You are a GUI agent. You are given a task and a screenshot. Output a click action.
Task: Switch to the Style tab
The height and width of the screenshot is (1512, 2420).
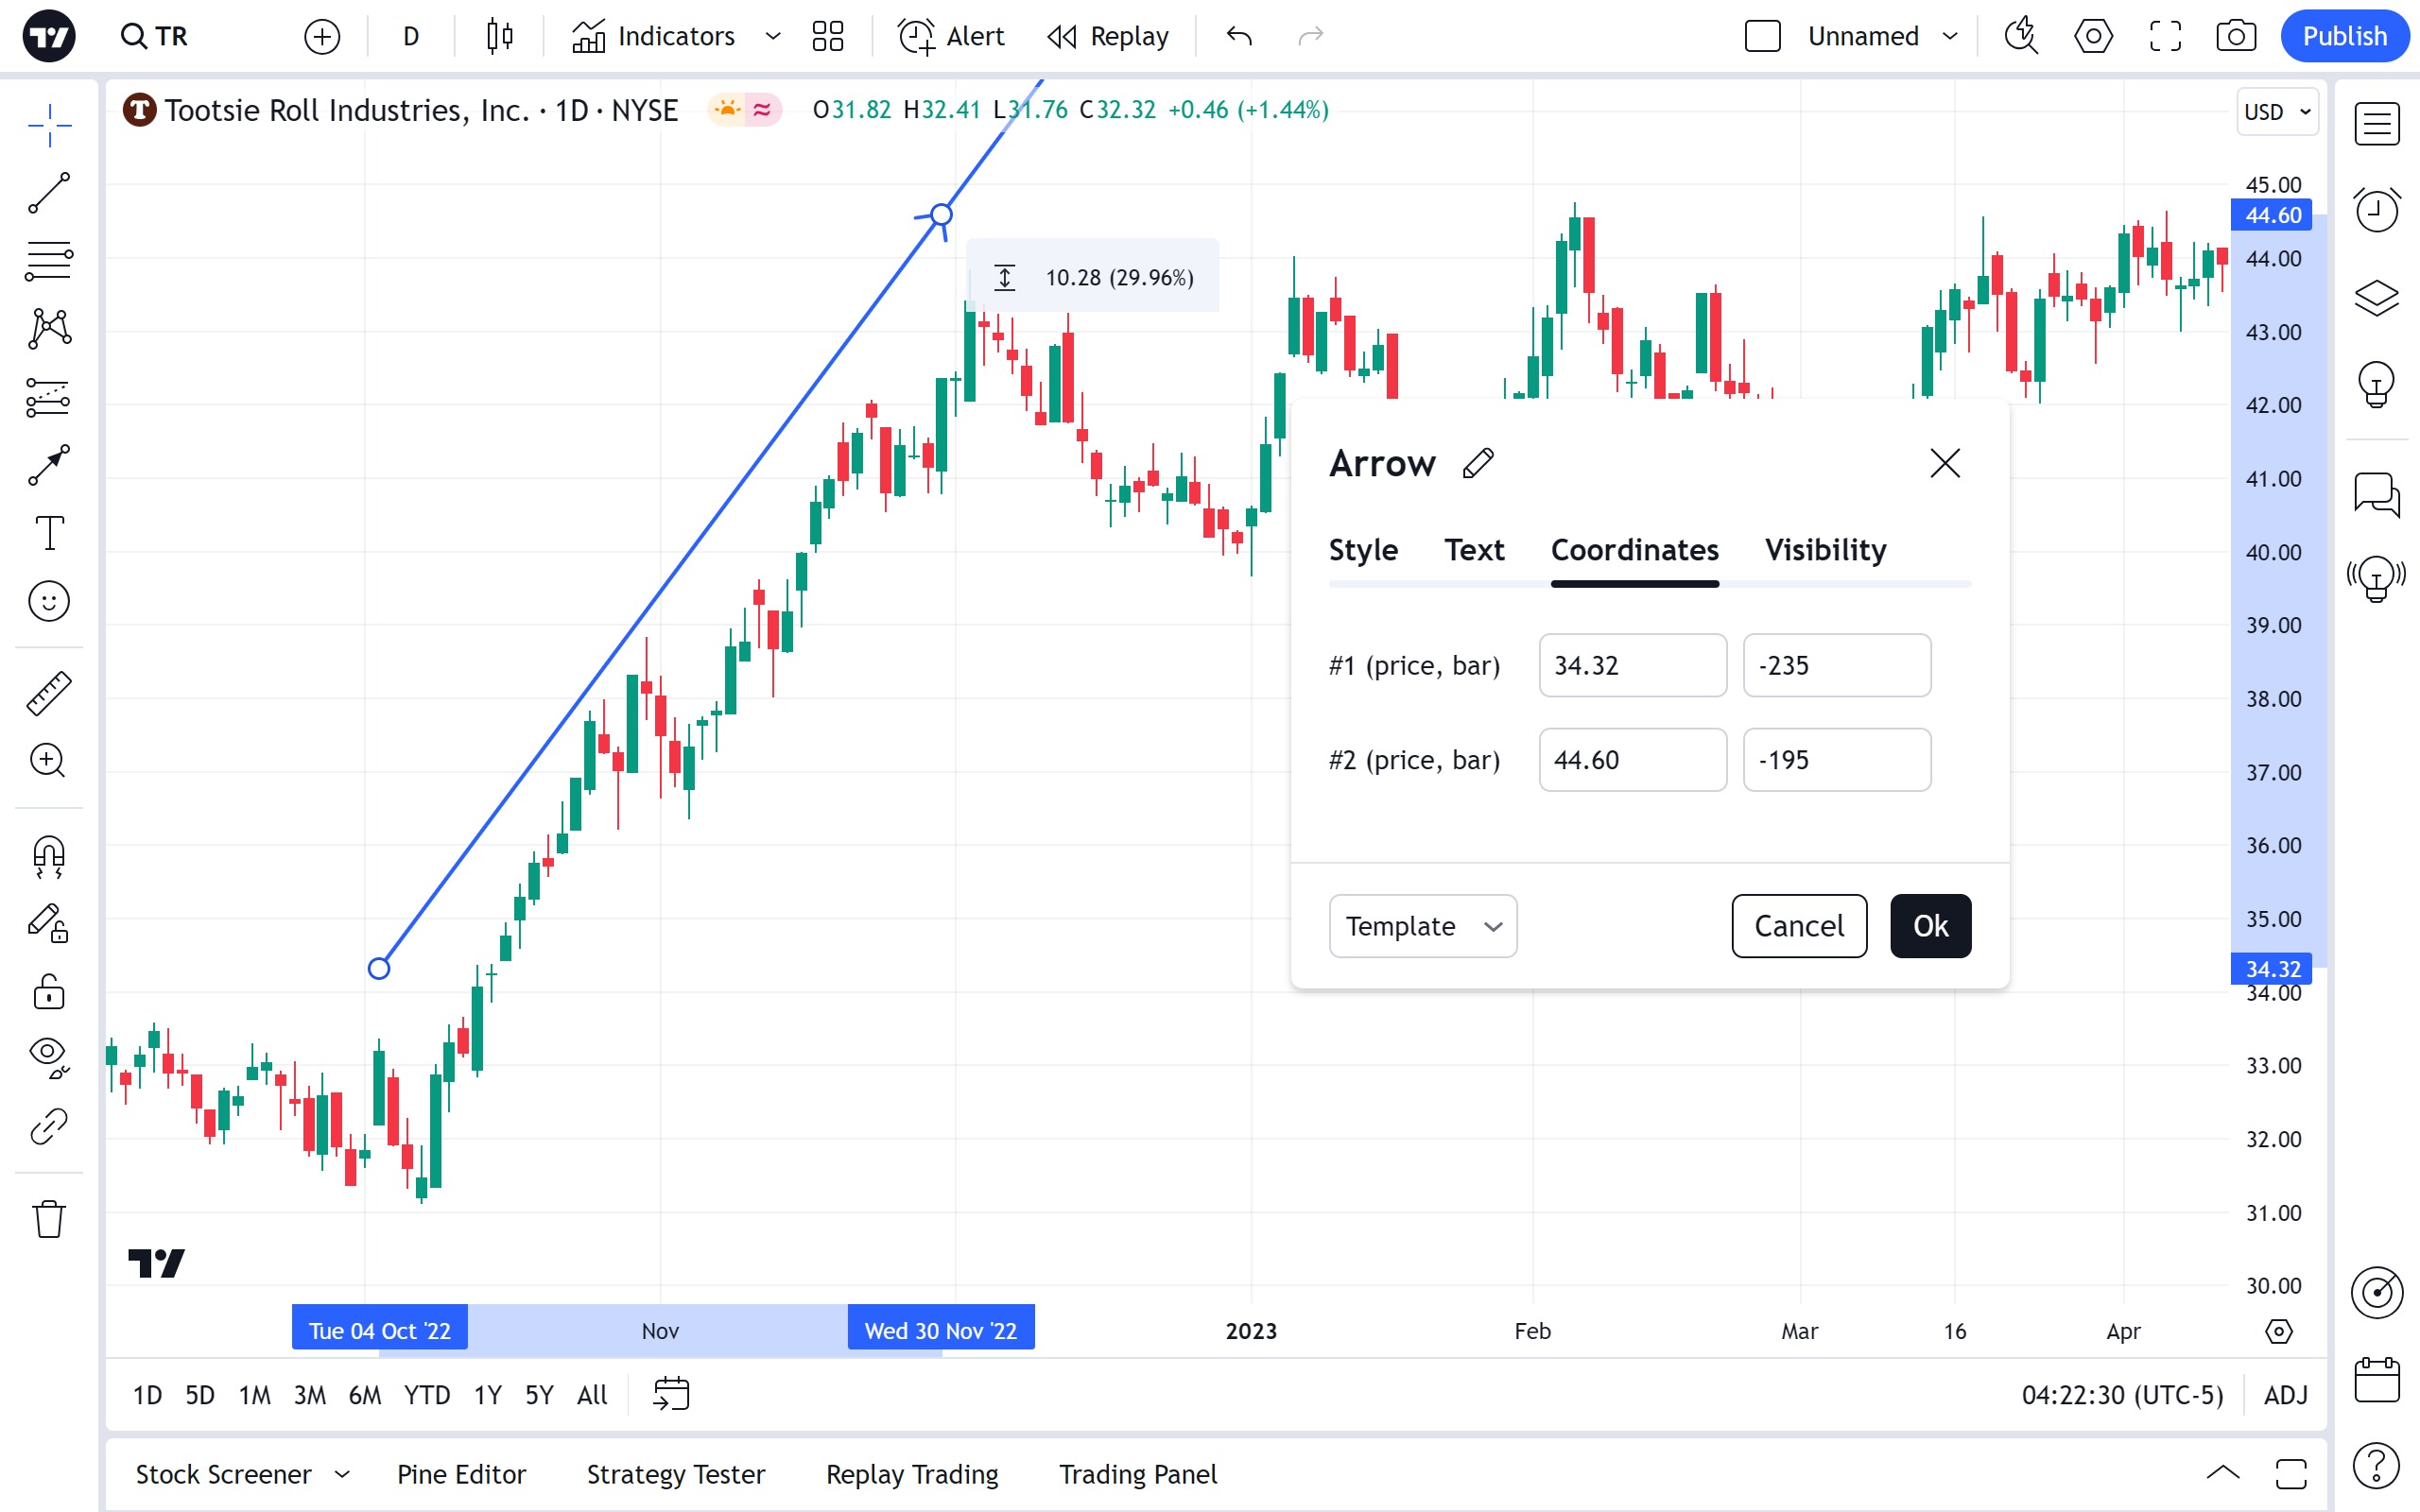pos(1363,550)
